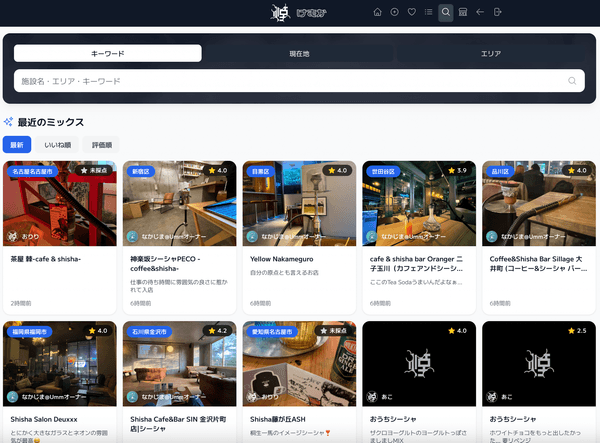Open Yellow Nakameguro card title
This screenshot has width=600, height=443.
pyautogui.click(x=282, y=259)
